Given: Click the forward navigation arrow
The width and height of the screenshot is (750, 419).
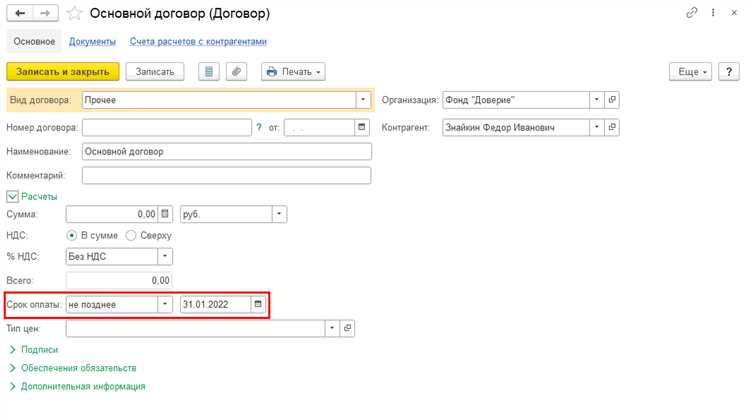Looking at the screenshot, I should click(43, 13).
